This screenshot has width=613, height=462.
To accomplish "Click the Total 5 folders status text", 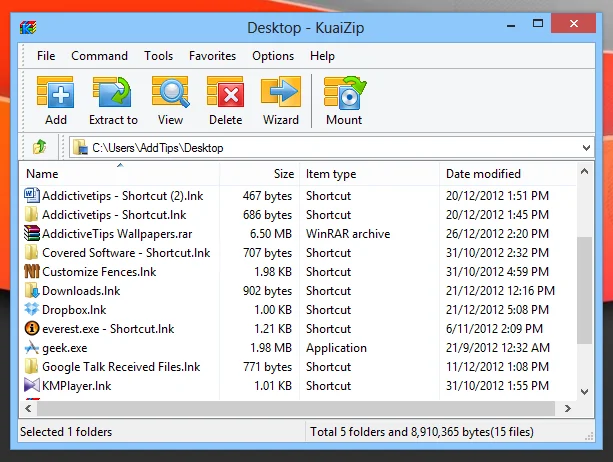I will (422, 432).
